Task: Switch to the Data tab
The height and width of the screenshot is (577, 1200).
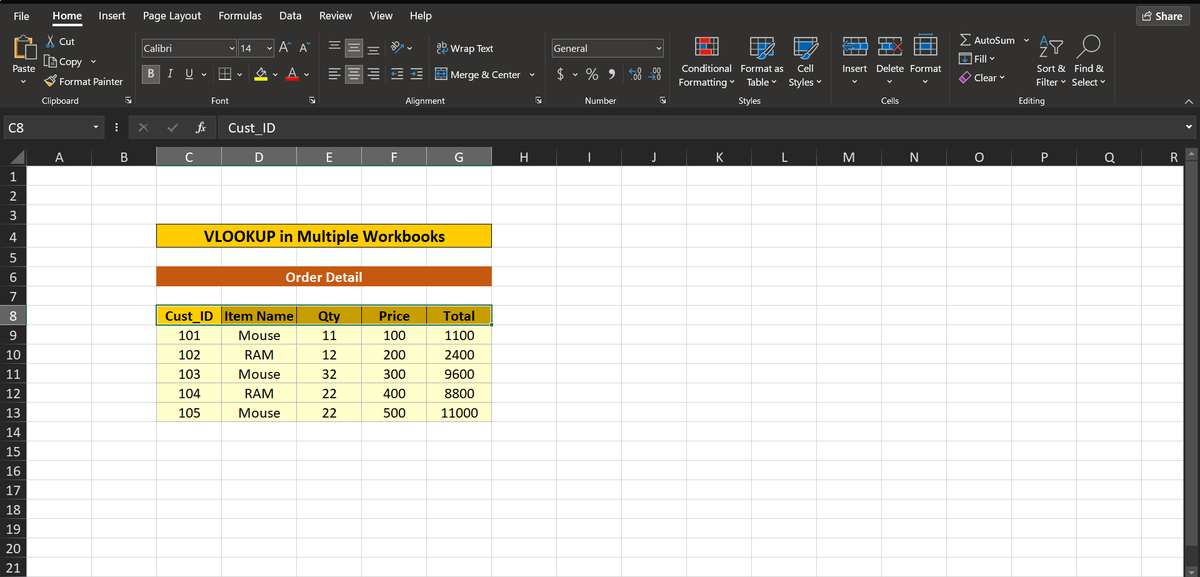Action: [290, 15]
